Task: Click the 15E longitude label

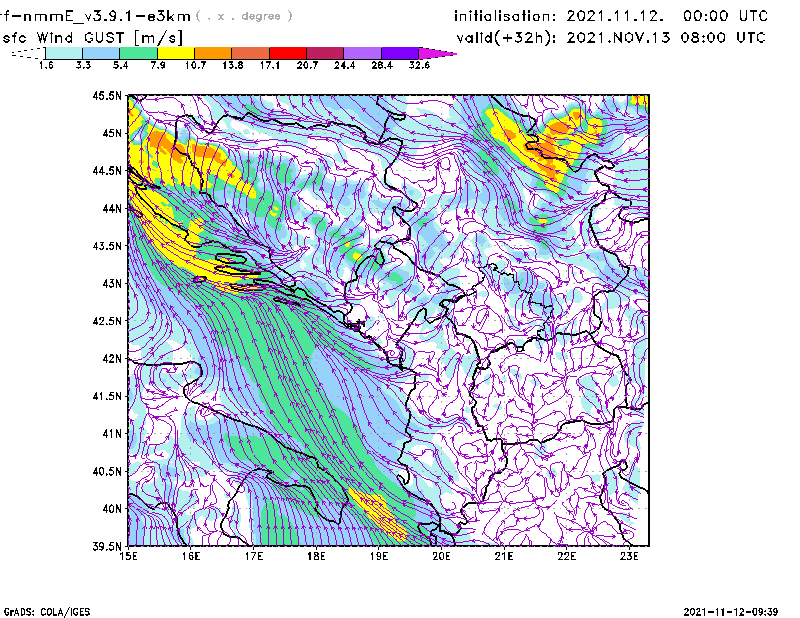Action: tap(128, 556)
